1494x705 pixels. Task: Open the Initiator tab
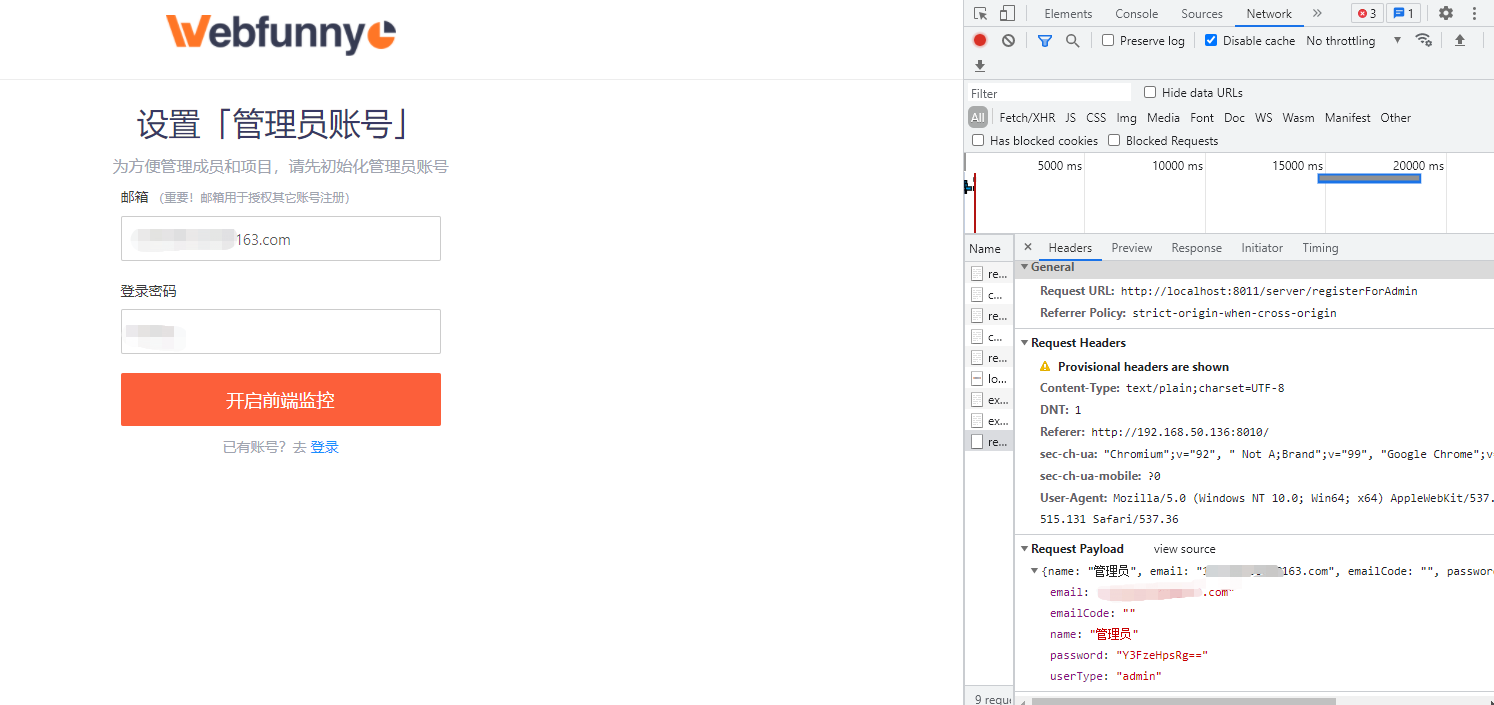coord(1262,248)
